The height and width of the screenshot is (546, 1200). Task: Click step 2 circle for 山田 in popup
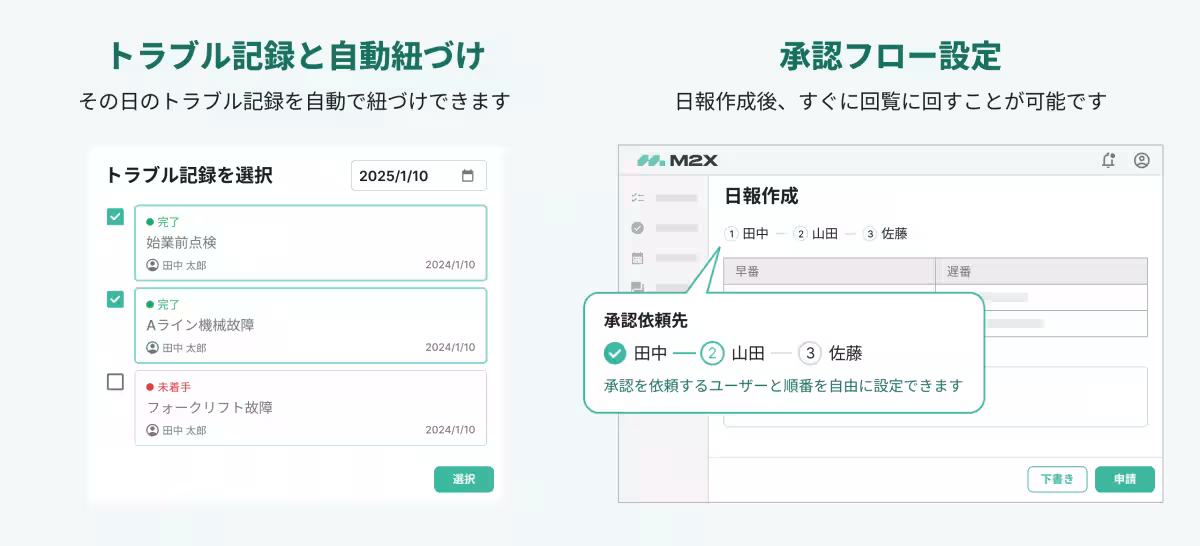712,353
